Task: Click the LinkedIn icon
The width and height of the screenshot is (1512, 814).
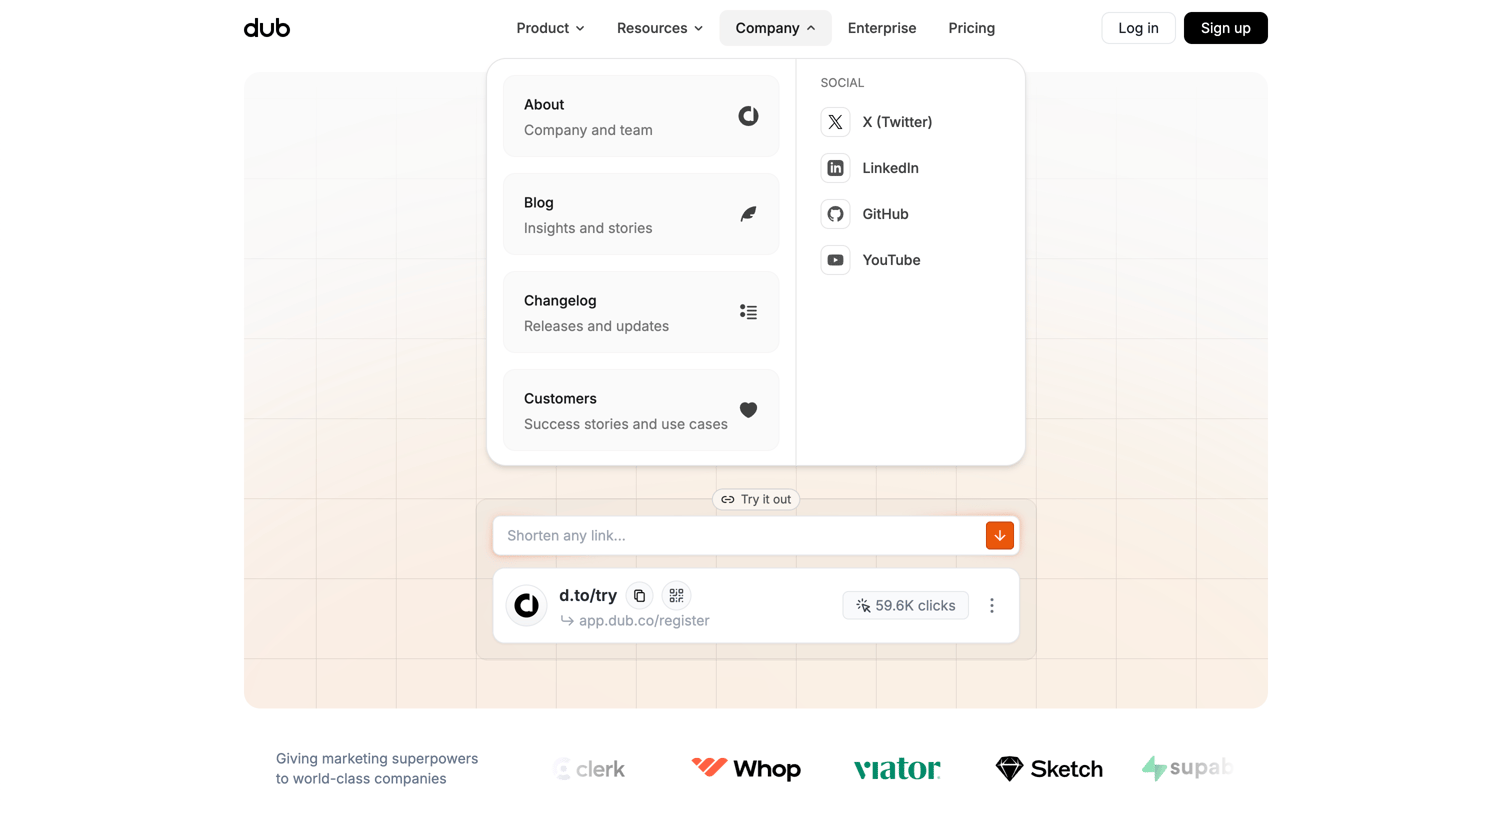Action: pos(835,168)
